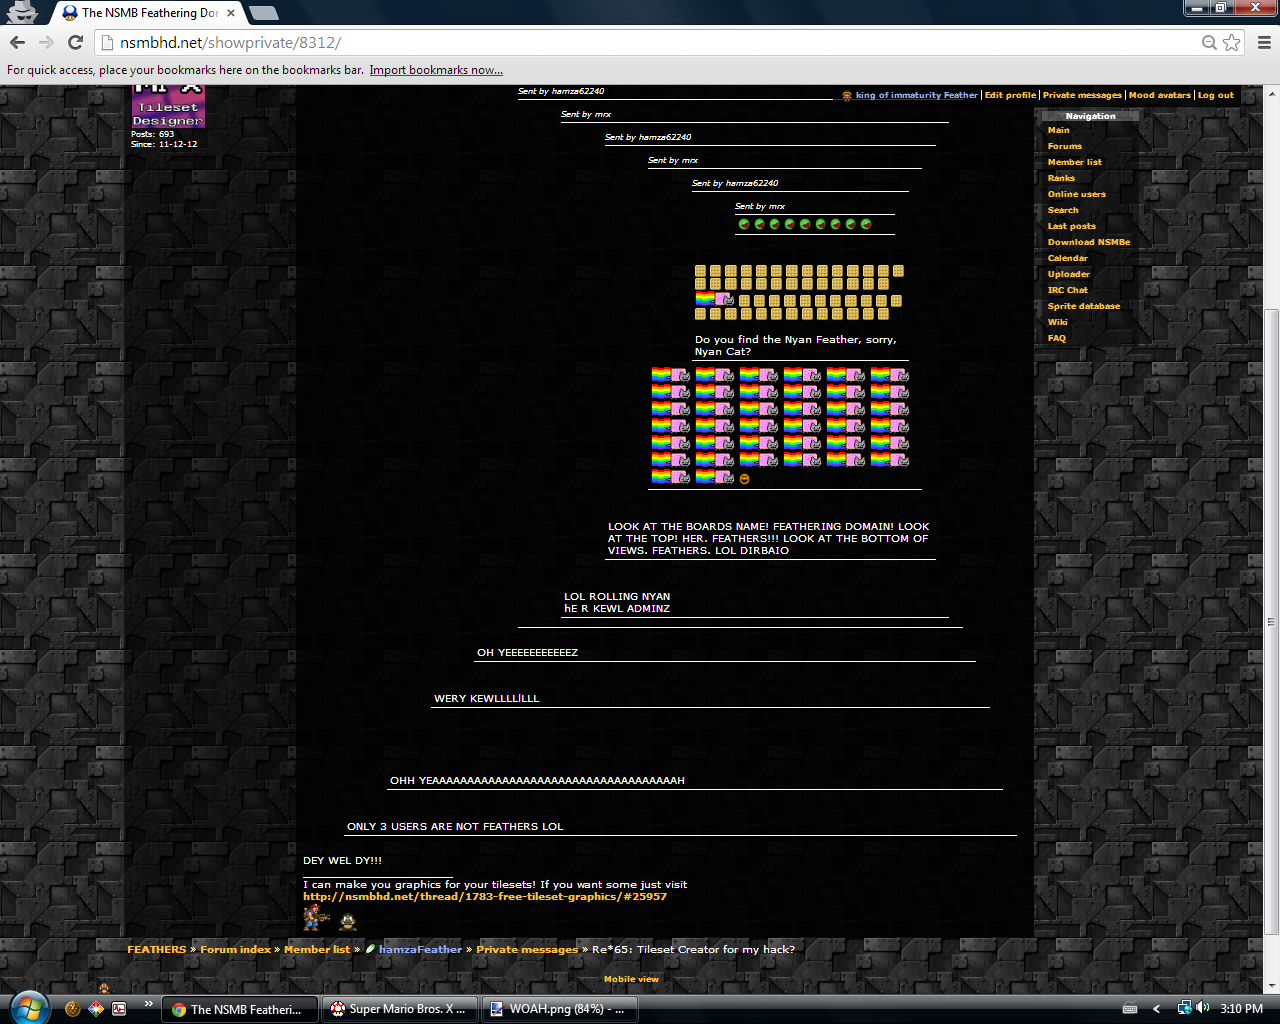Open the free tileset graphics thread link
1280x1024 pixels.
click(x=484, y=897)
